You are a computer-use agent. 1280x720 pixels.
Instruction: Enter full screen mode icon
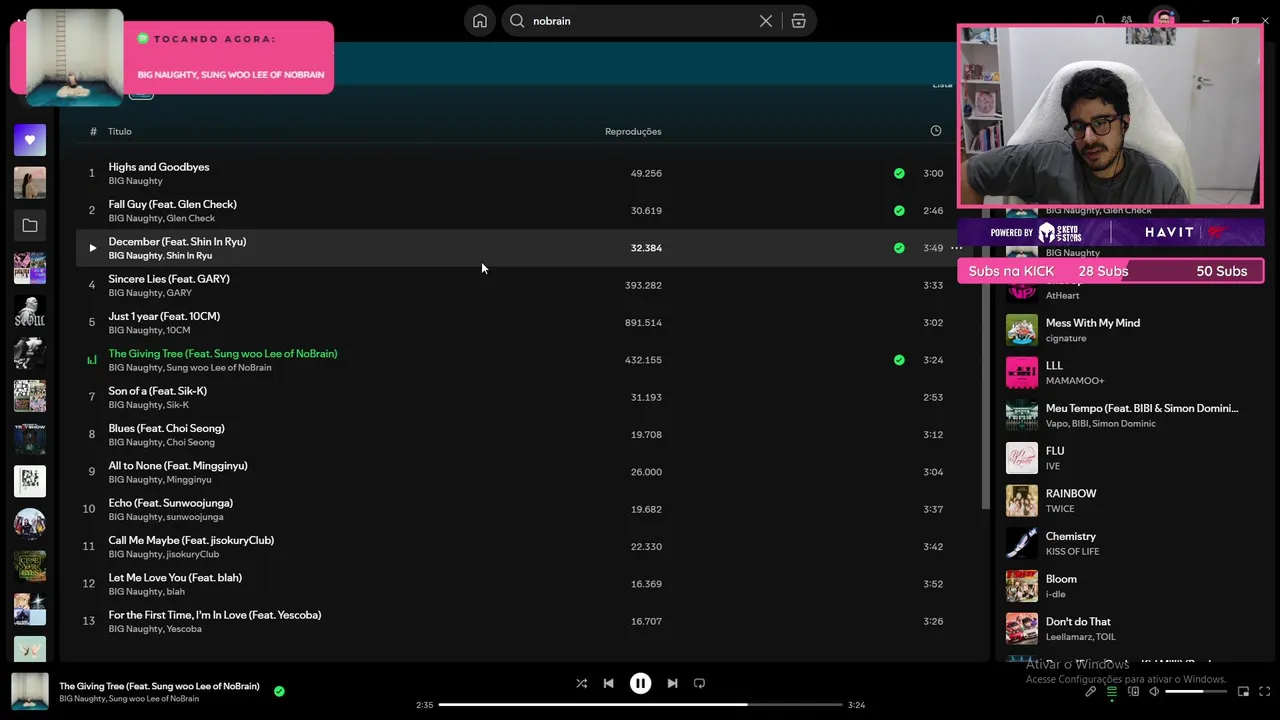pyautogui.click(x=1265, y=692)
